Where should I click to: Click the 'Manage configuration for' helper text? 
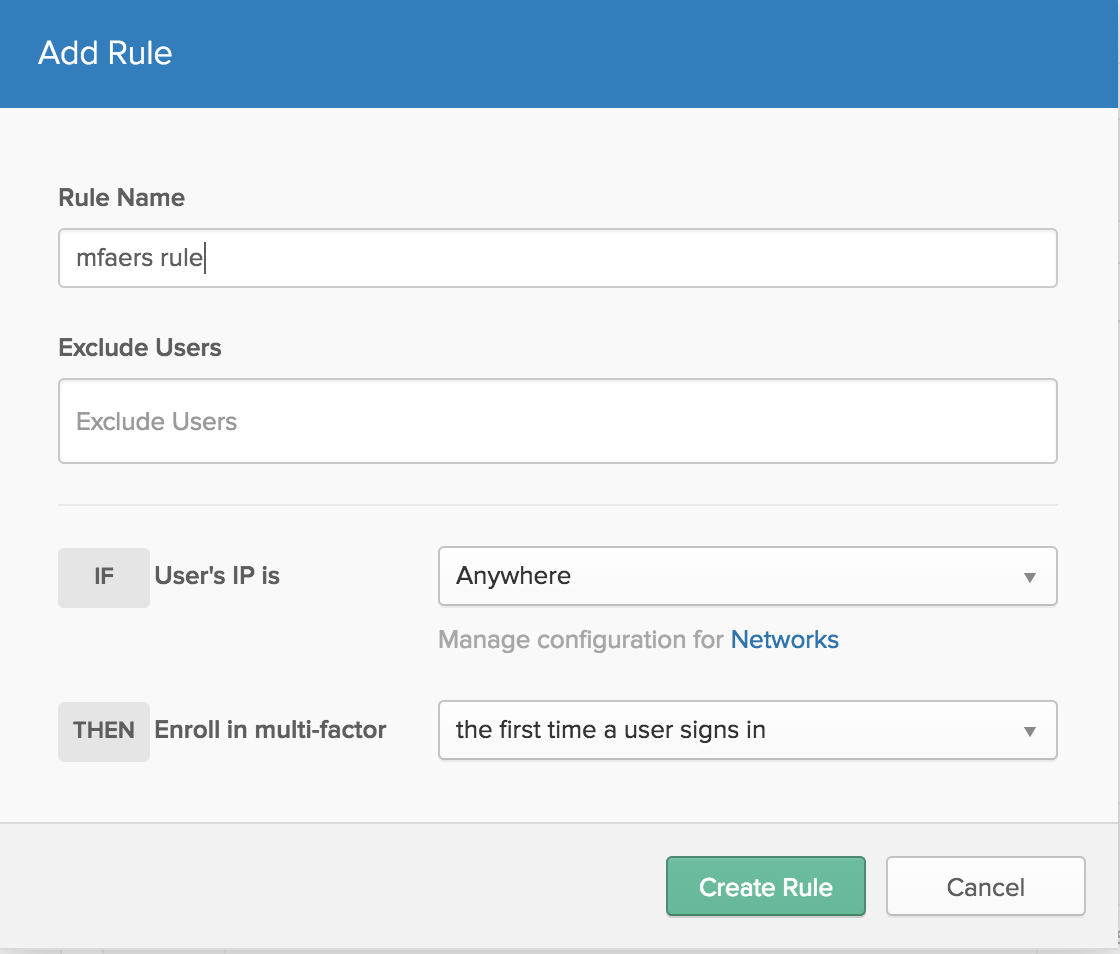point(581,640)
